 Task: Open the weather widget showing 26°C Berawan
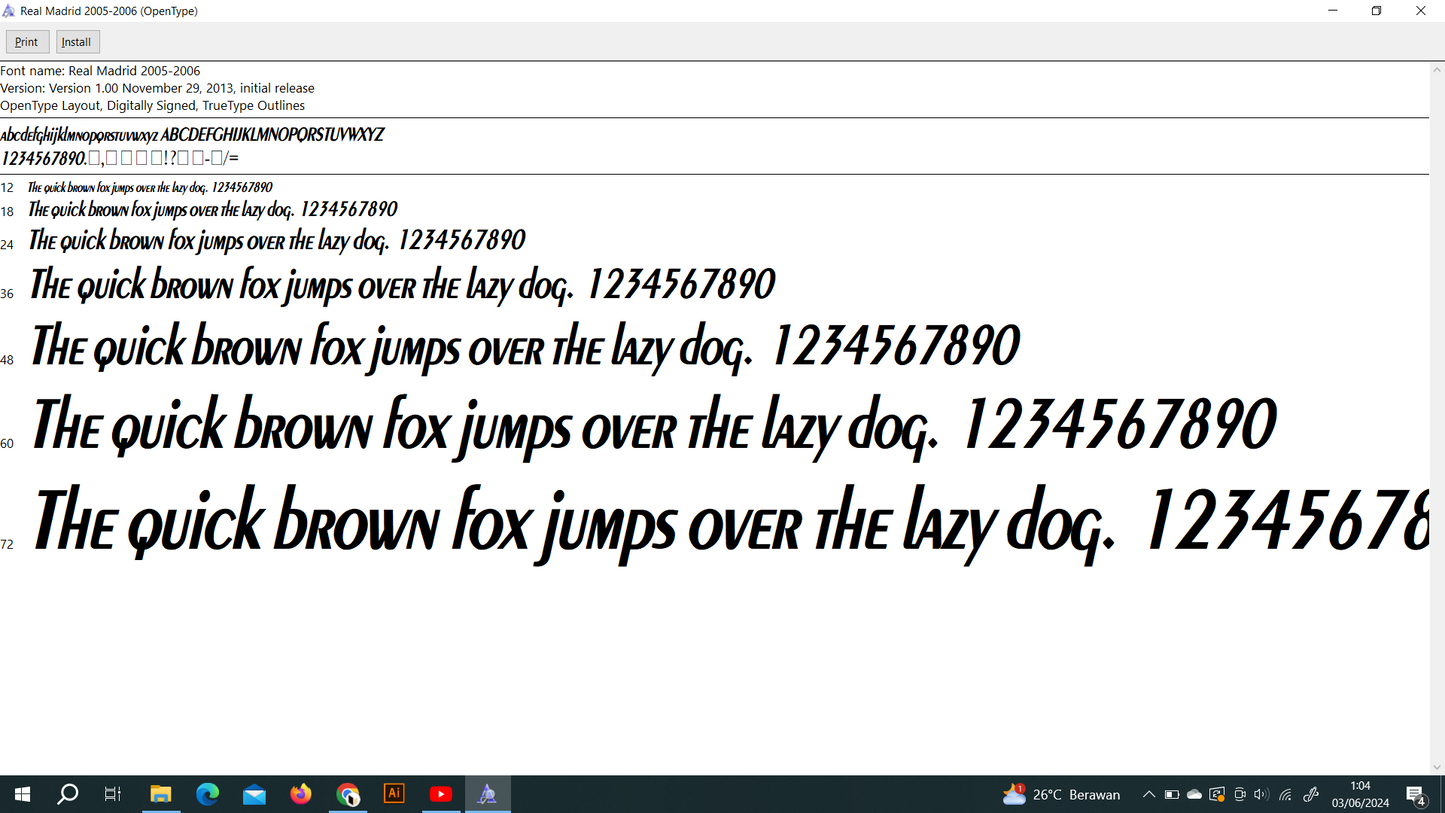pyautogui.click(x=1061, y=795)
